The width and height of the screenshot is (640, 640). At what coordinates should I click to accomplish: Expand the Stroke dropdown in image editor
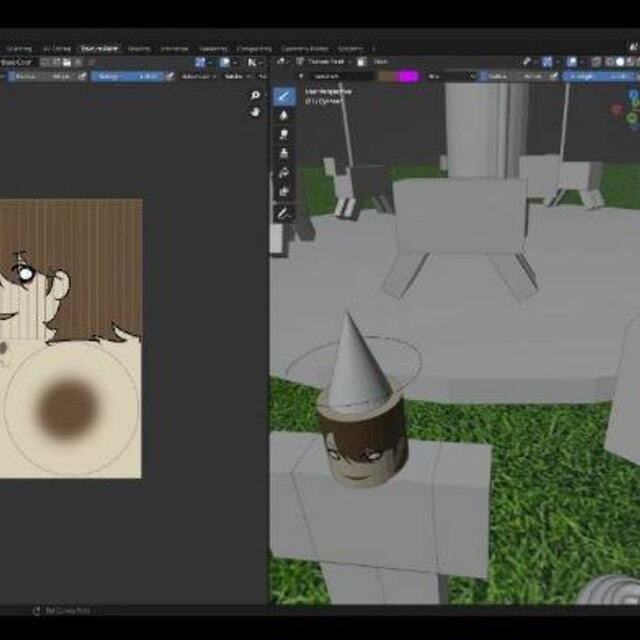point(237,76)
